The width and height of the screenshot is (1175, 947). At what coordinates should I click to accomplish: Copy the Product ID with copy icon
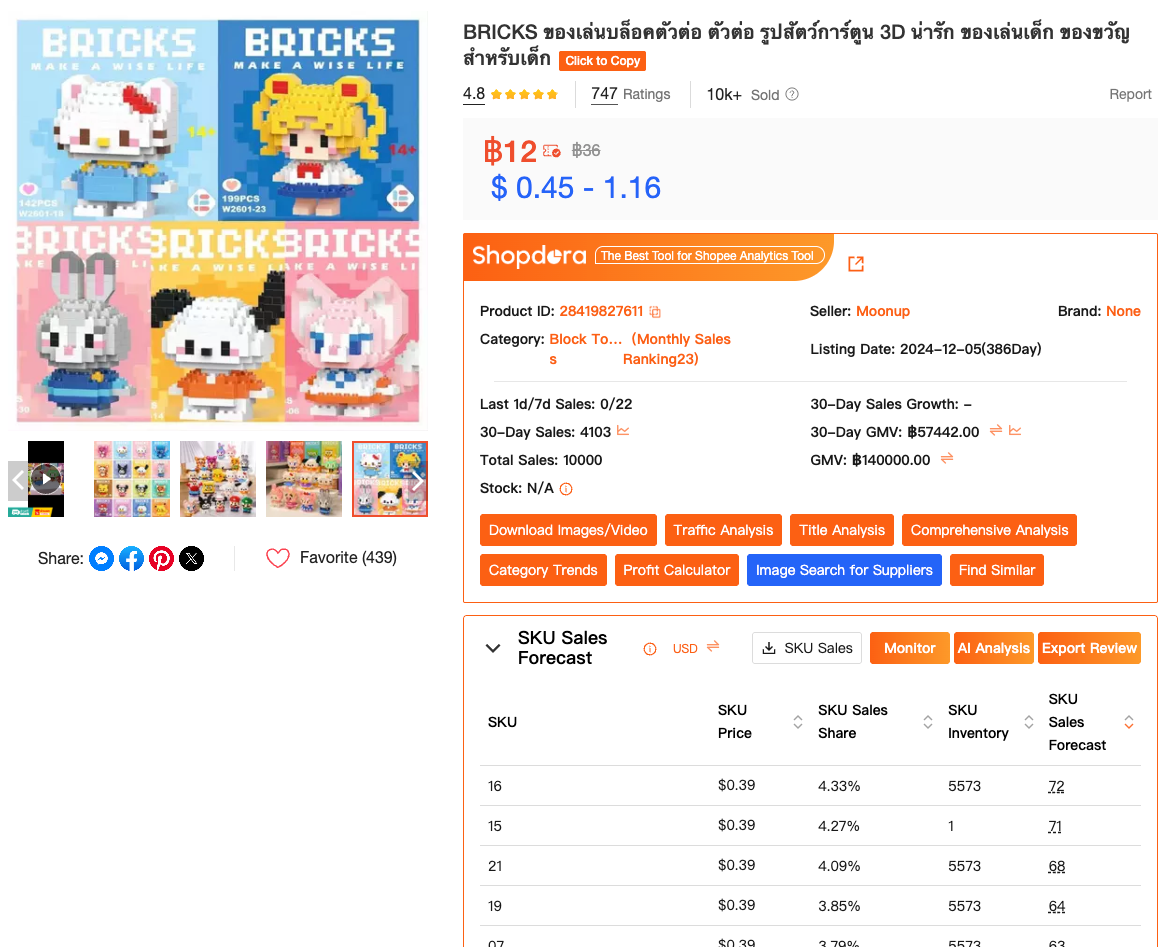(x=655, y=312)
